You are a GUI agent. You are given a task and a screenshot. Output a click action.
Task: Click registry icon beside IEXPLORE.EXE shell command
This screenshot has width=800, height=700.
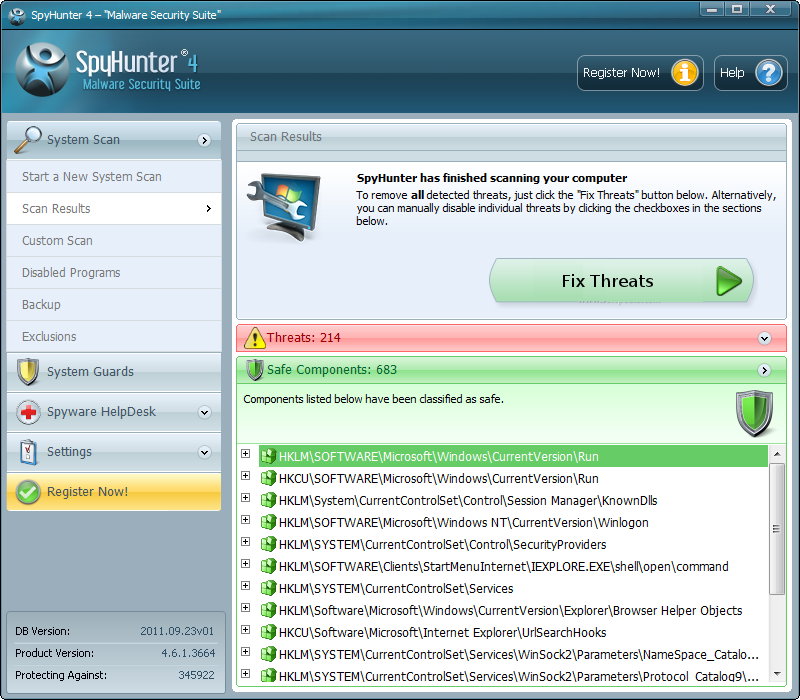[268, 566]
